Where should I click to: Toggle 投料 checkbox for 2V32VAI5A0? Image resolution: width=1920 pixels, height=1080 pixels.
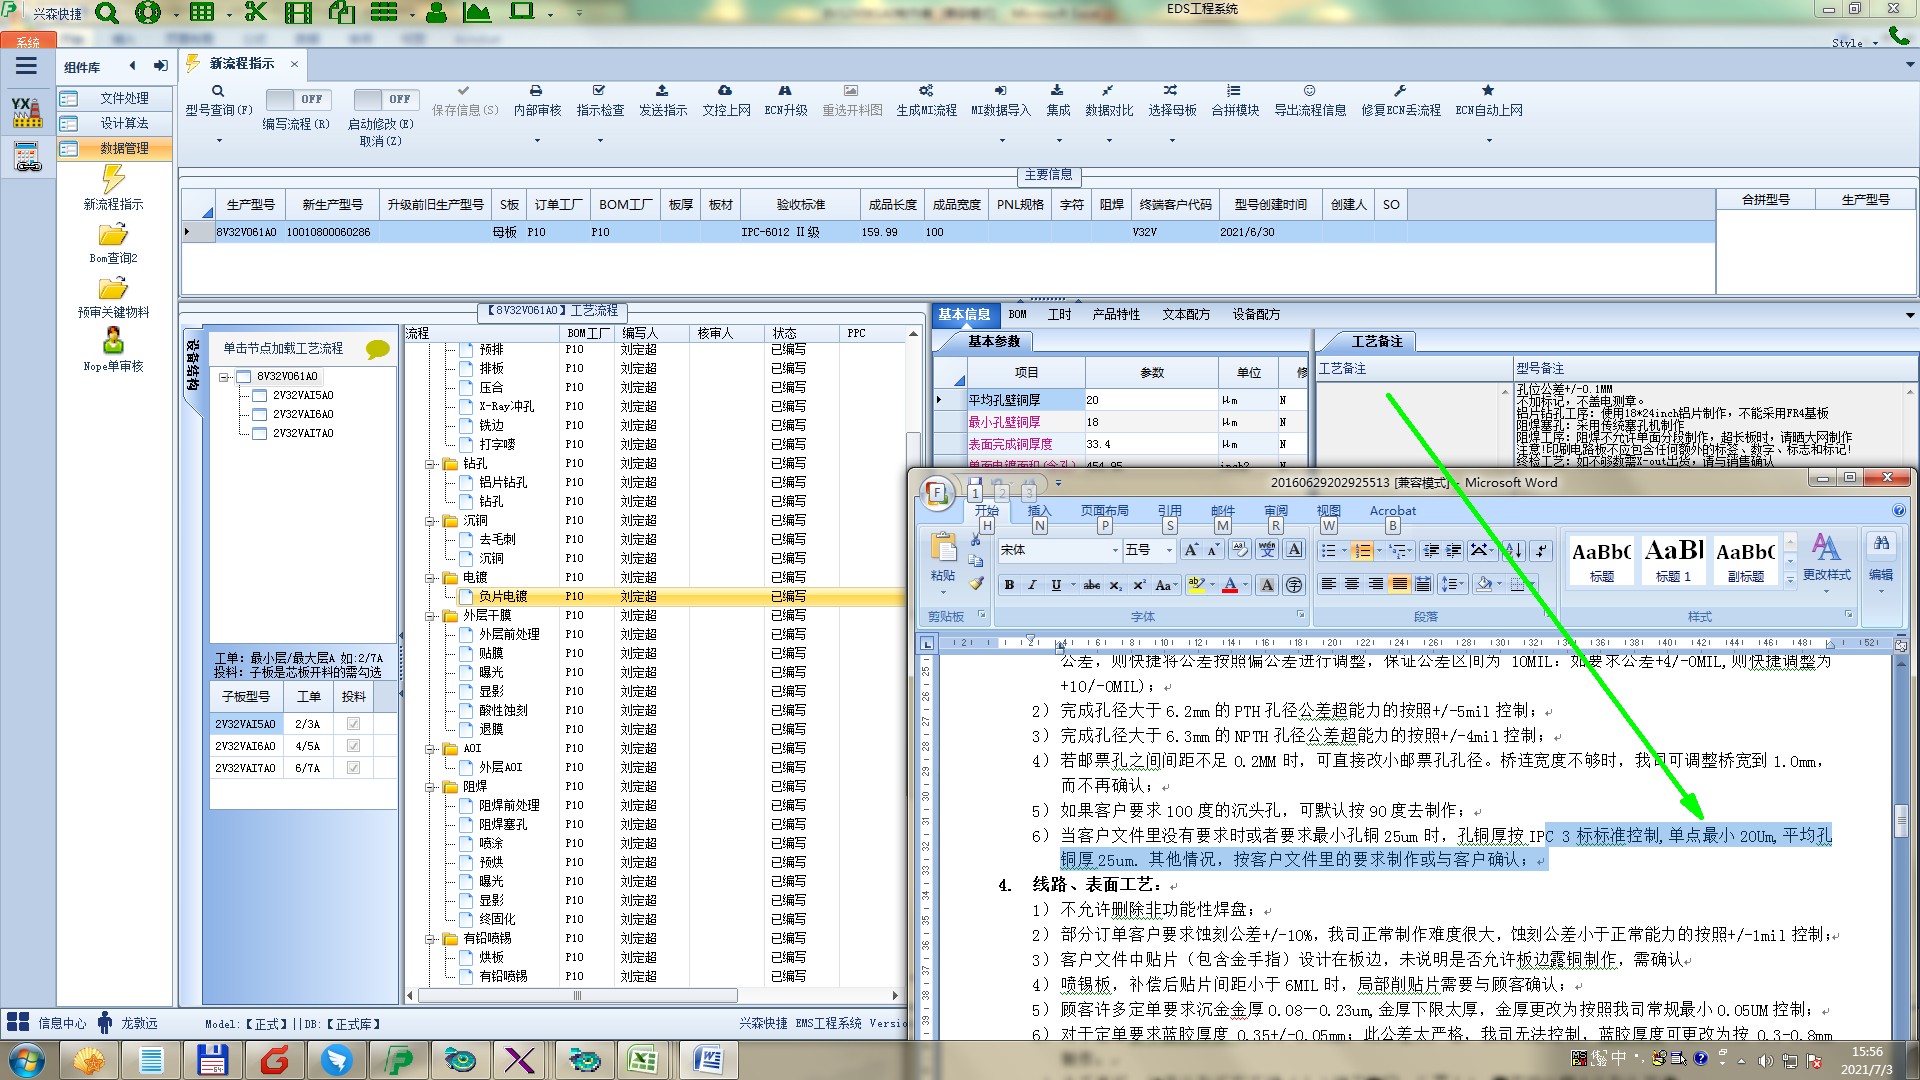point(353,724)
